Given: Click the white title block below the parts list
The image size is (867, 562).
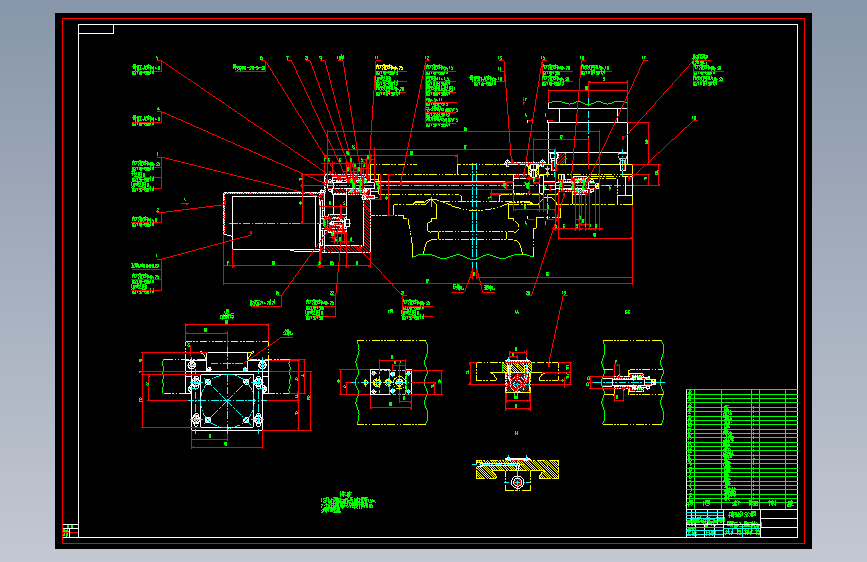Looking at the screenshot, I should tap(741, 523).
